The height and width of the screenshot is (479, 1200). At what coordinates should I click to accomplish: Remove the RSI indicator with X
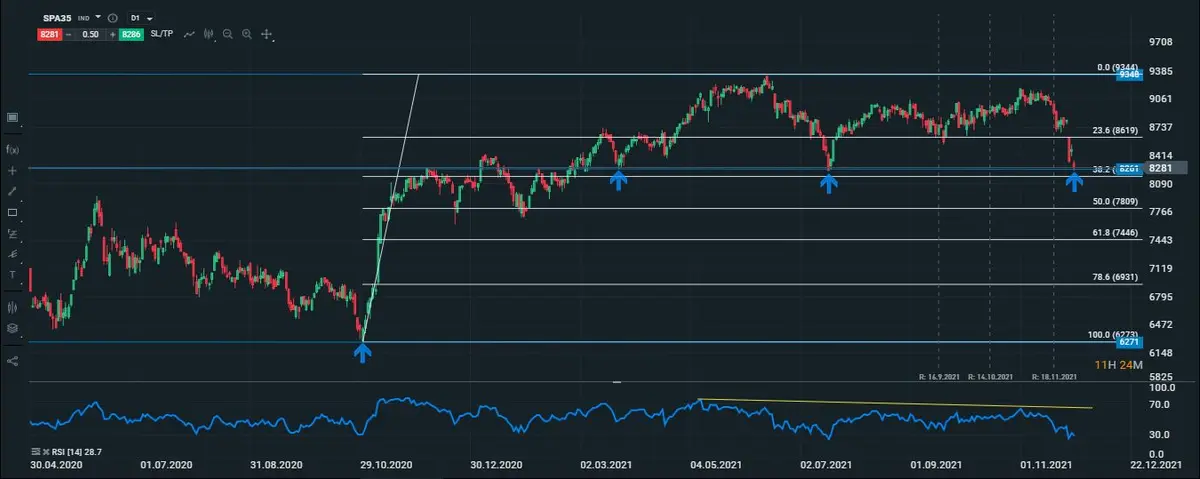click(47, 453)
